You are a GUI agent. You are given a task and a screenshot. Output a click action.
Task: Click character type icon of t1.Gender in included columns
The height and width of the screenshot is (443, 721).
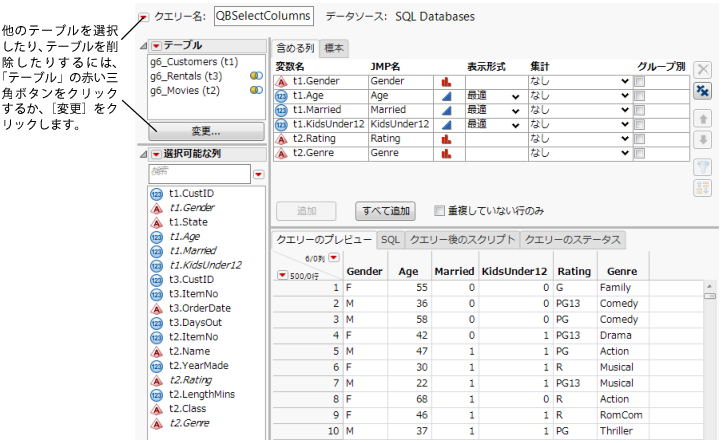(x=281, y=82)
